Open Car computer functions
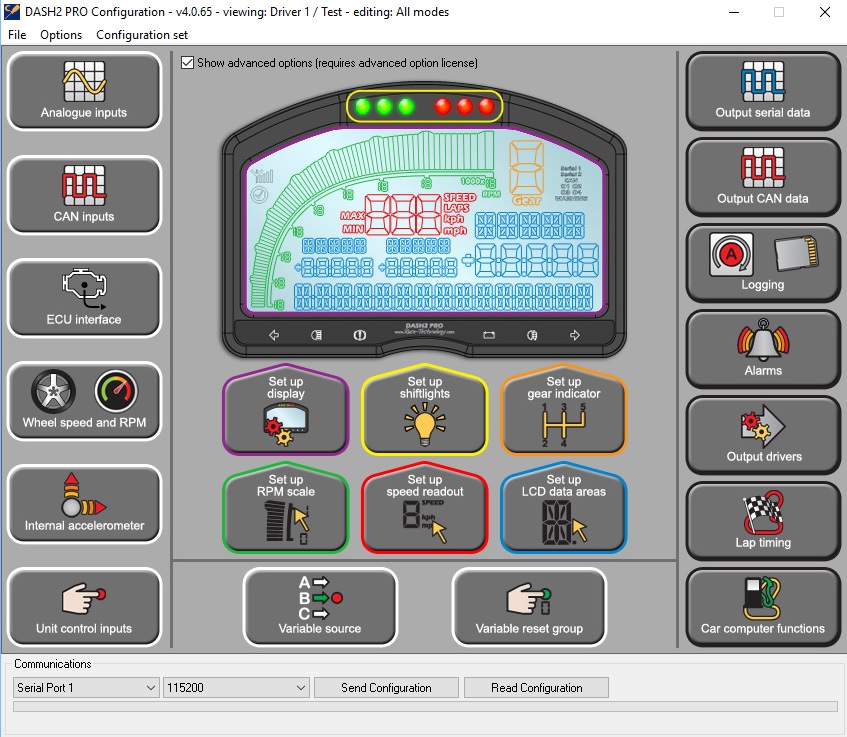 click(763, 607)
